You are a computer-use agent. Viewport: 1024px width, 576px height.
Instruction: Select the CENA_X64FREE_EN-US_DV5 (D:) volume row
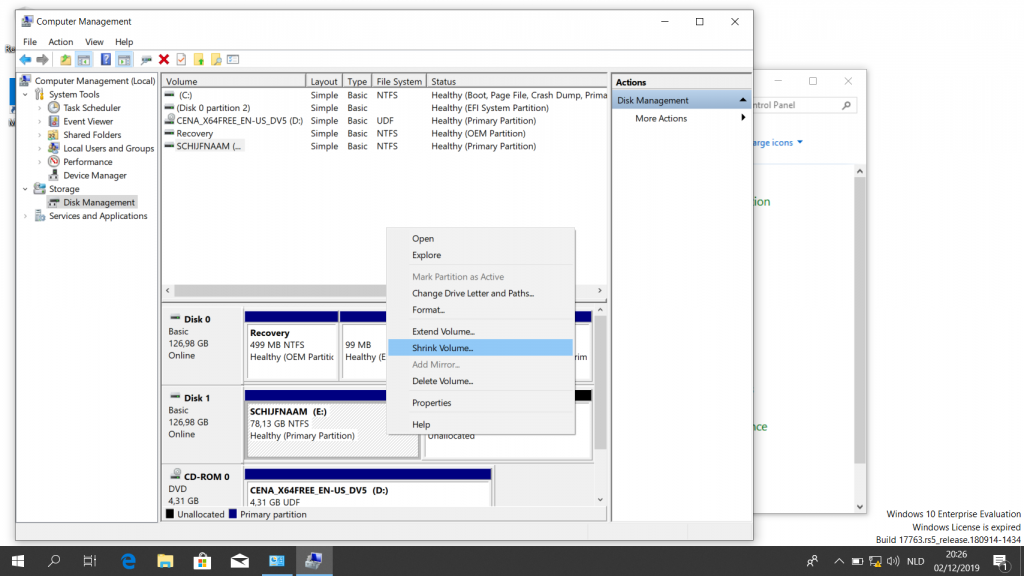(x=385, y=121)
